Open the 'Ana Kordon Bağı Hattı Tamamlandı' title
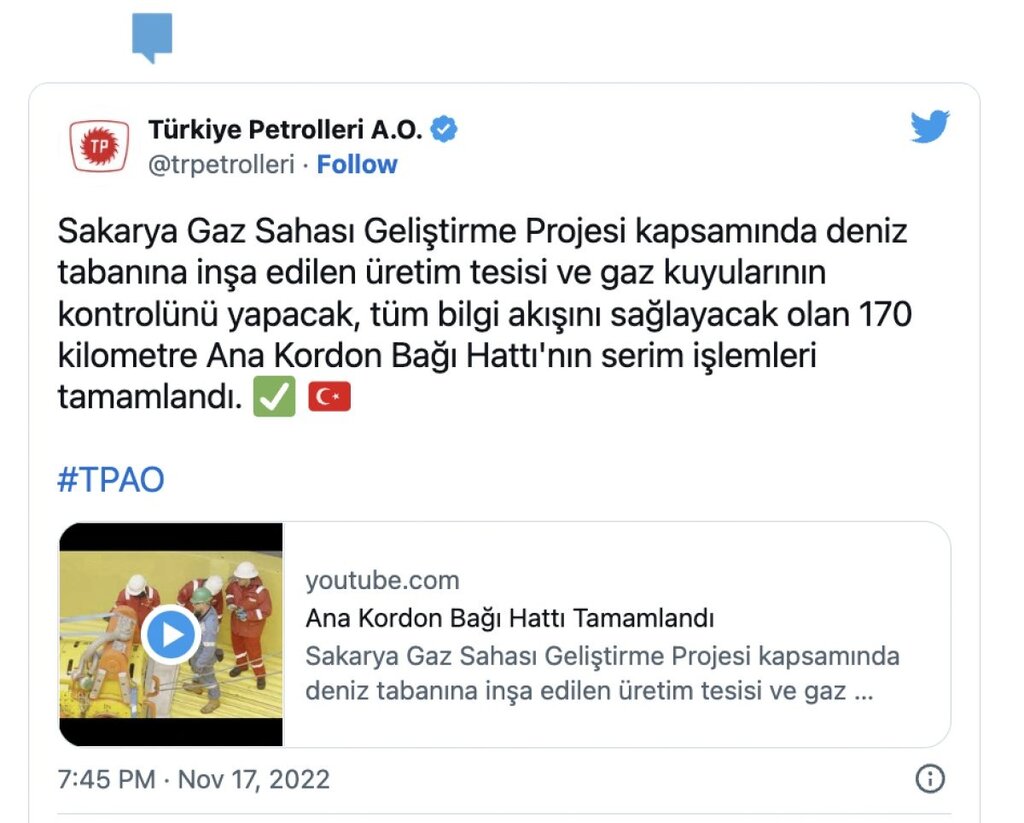Image resolution: width=1024 pixels, height=823 pixels. click(x=509, y=617)
